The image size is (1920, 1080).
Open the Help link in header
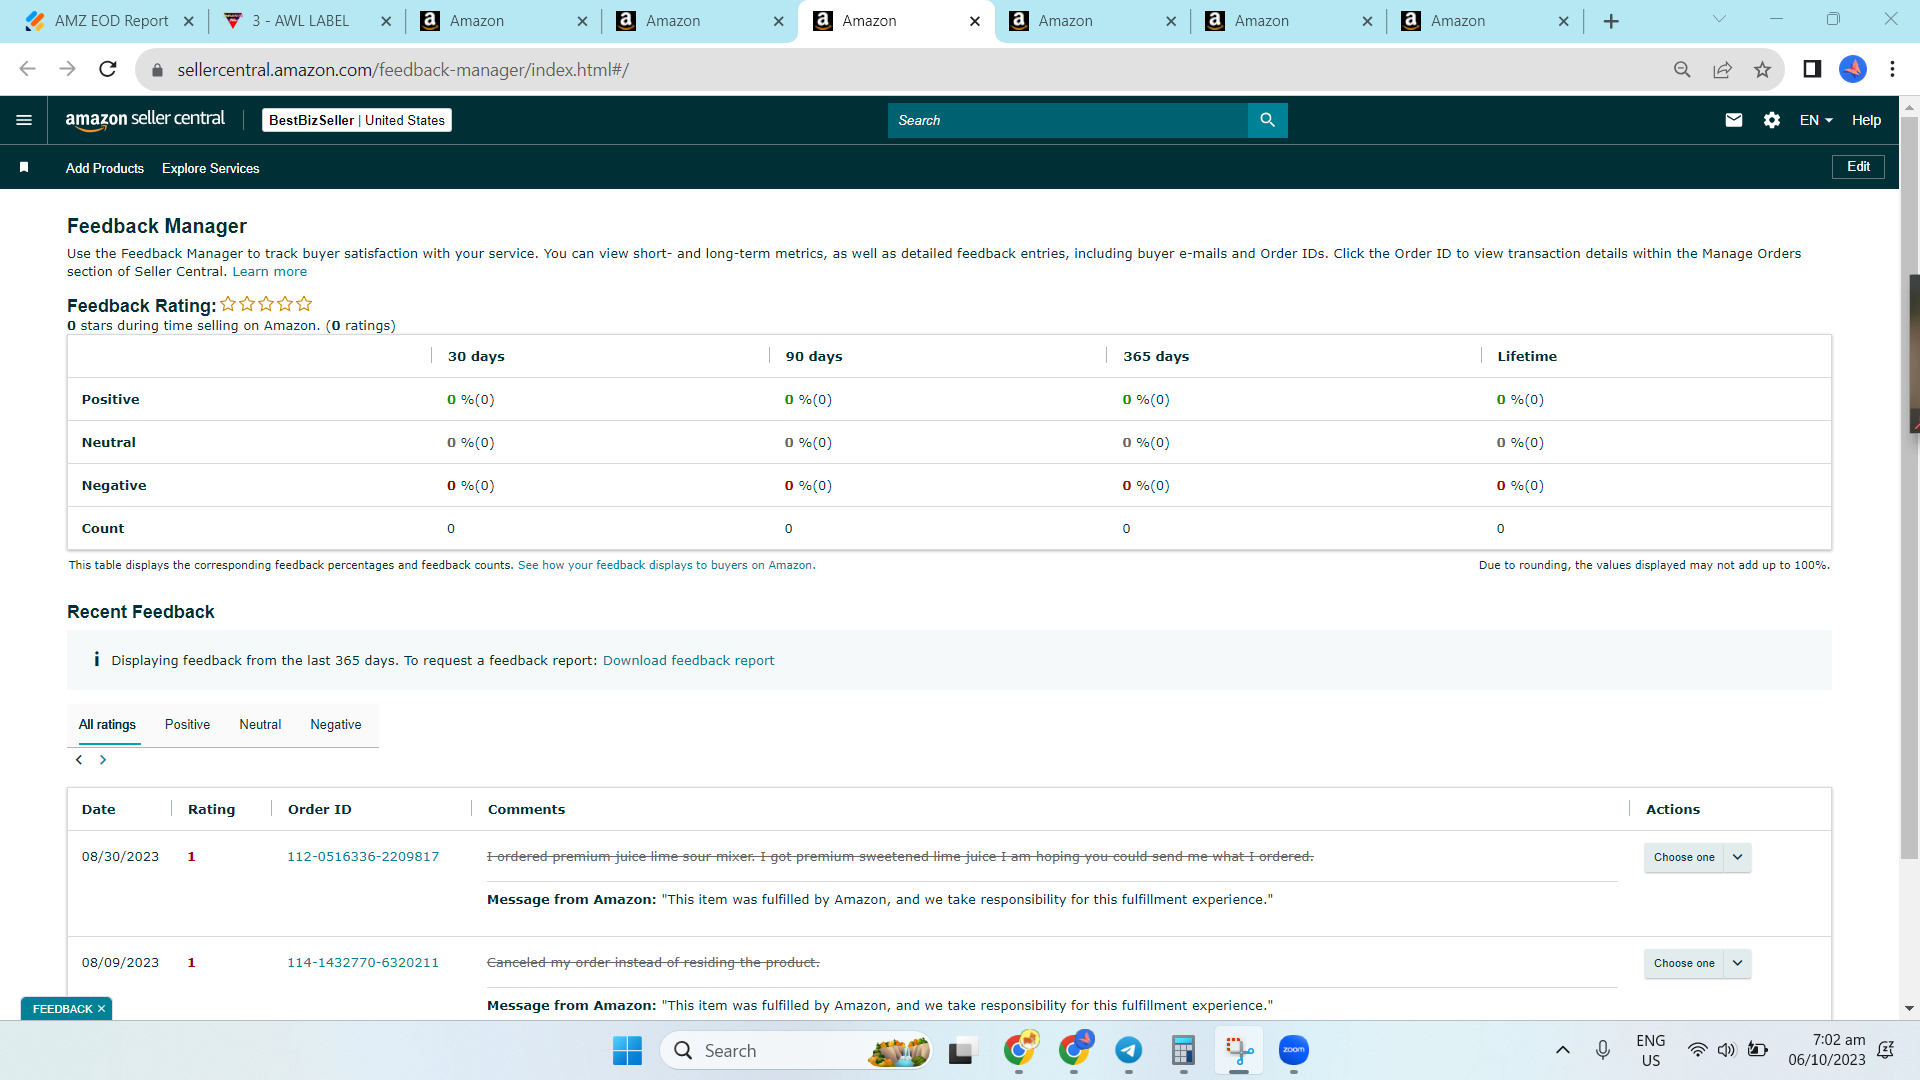(x=1866, y=120)
